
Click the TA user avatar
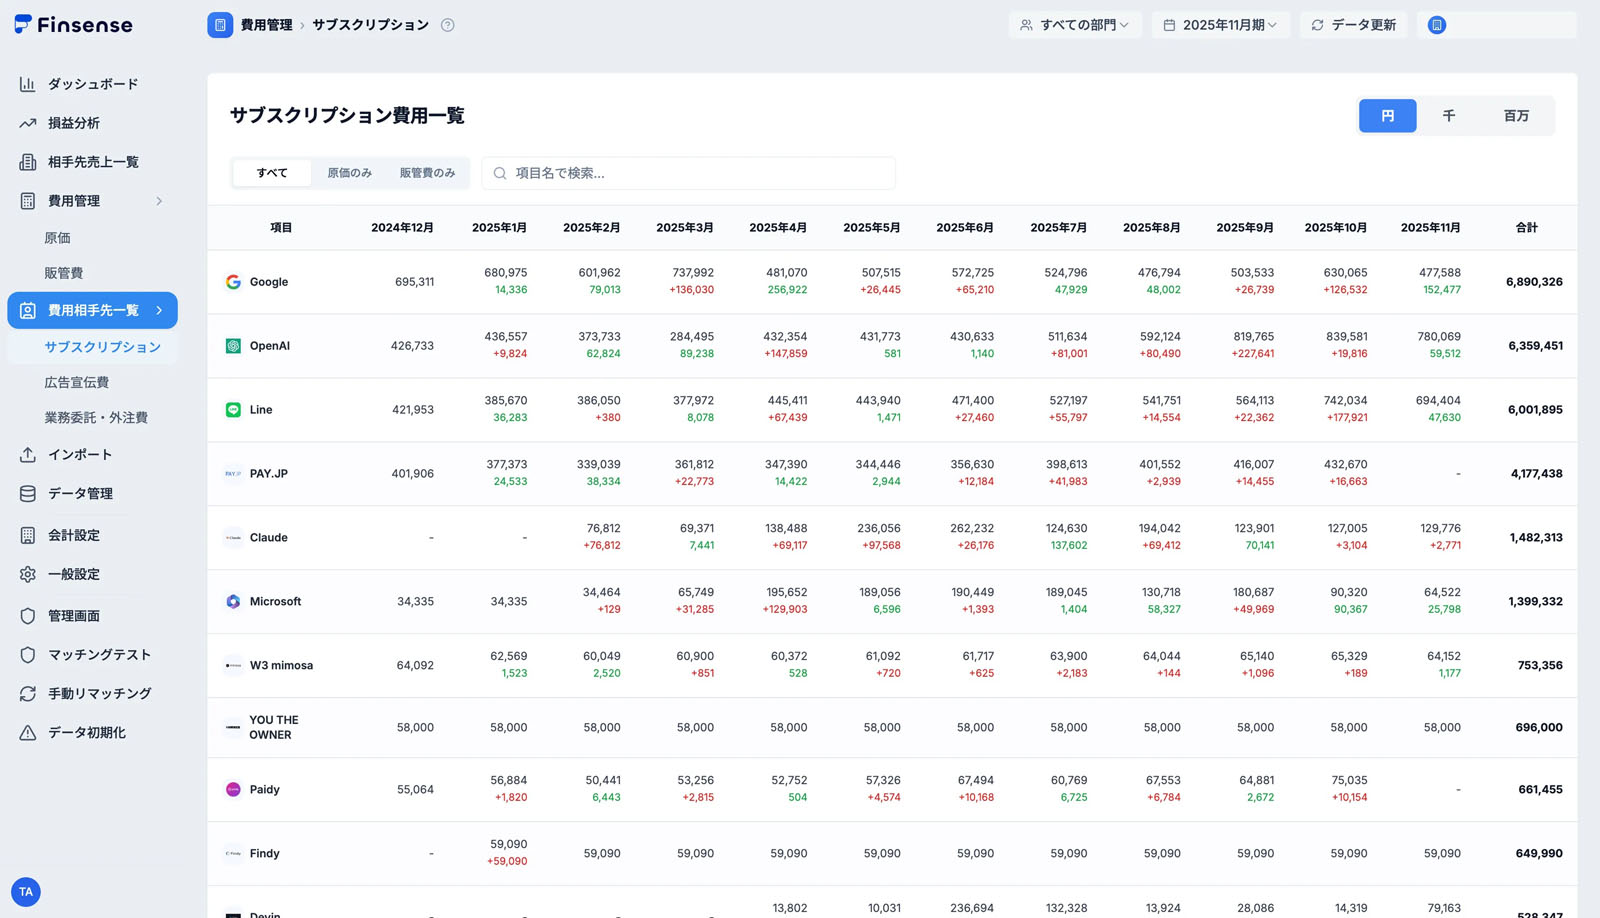tap(26, 892)
